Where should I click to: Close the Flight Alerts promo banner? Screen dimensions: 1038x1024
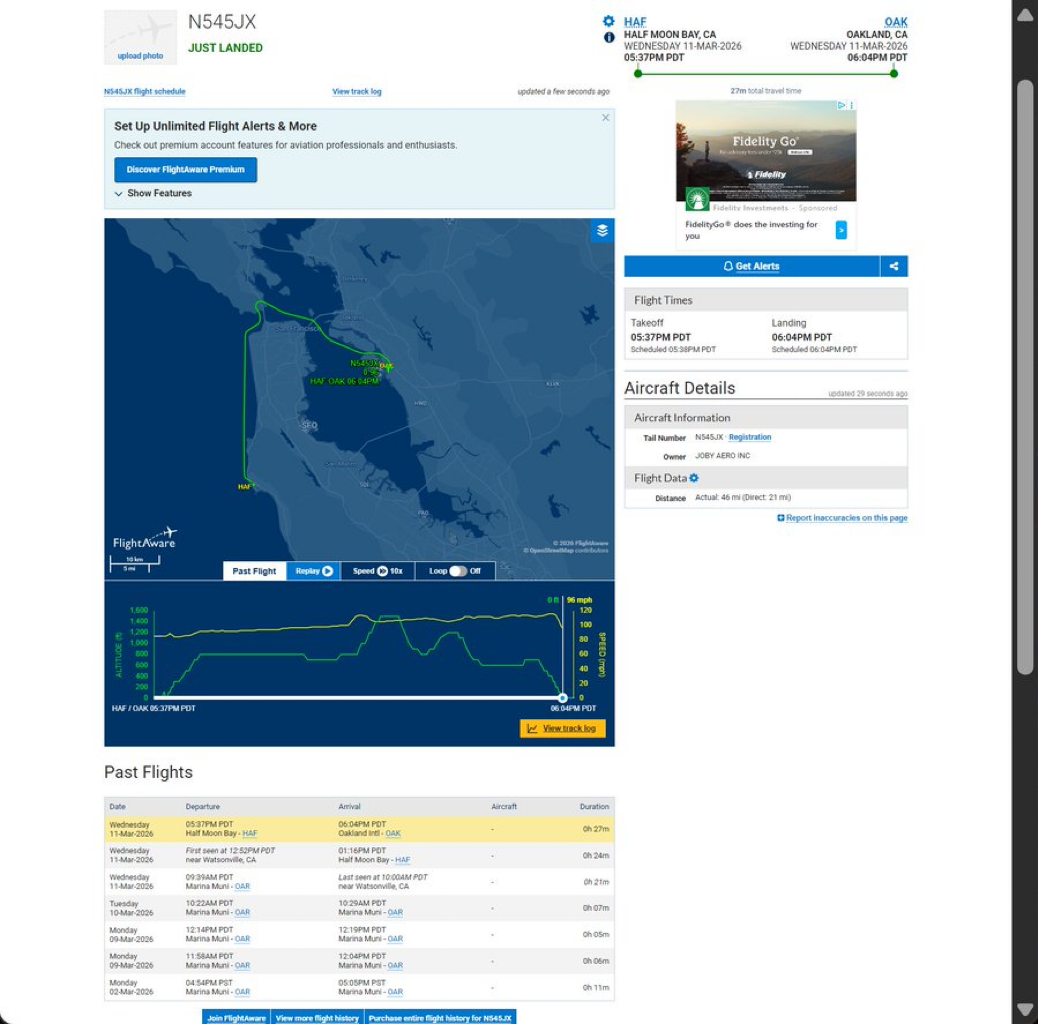pos(605,118)
